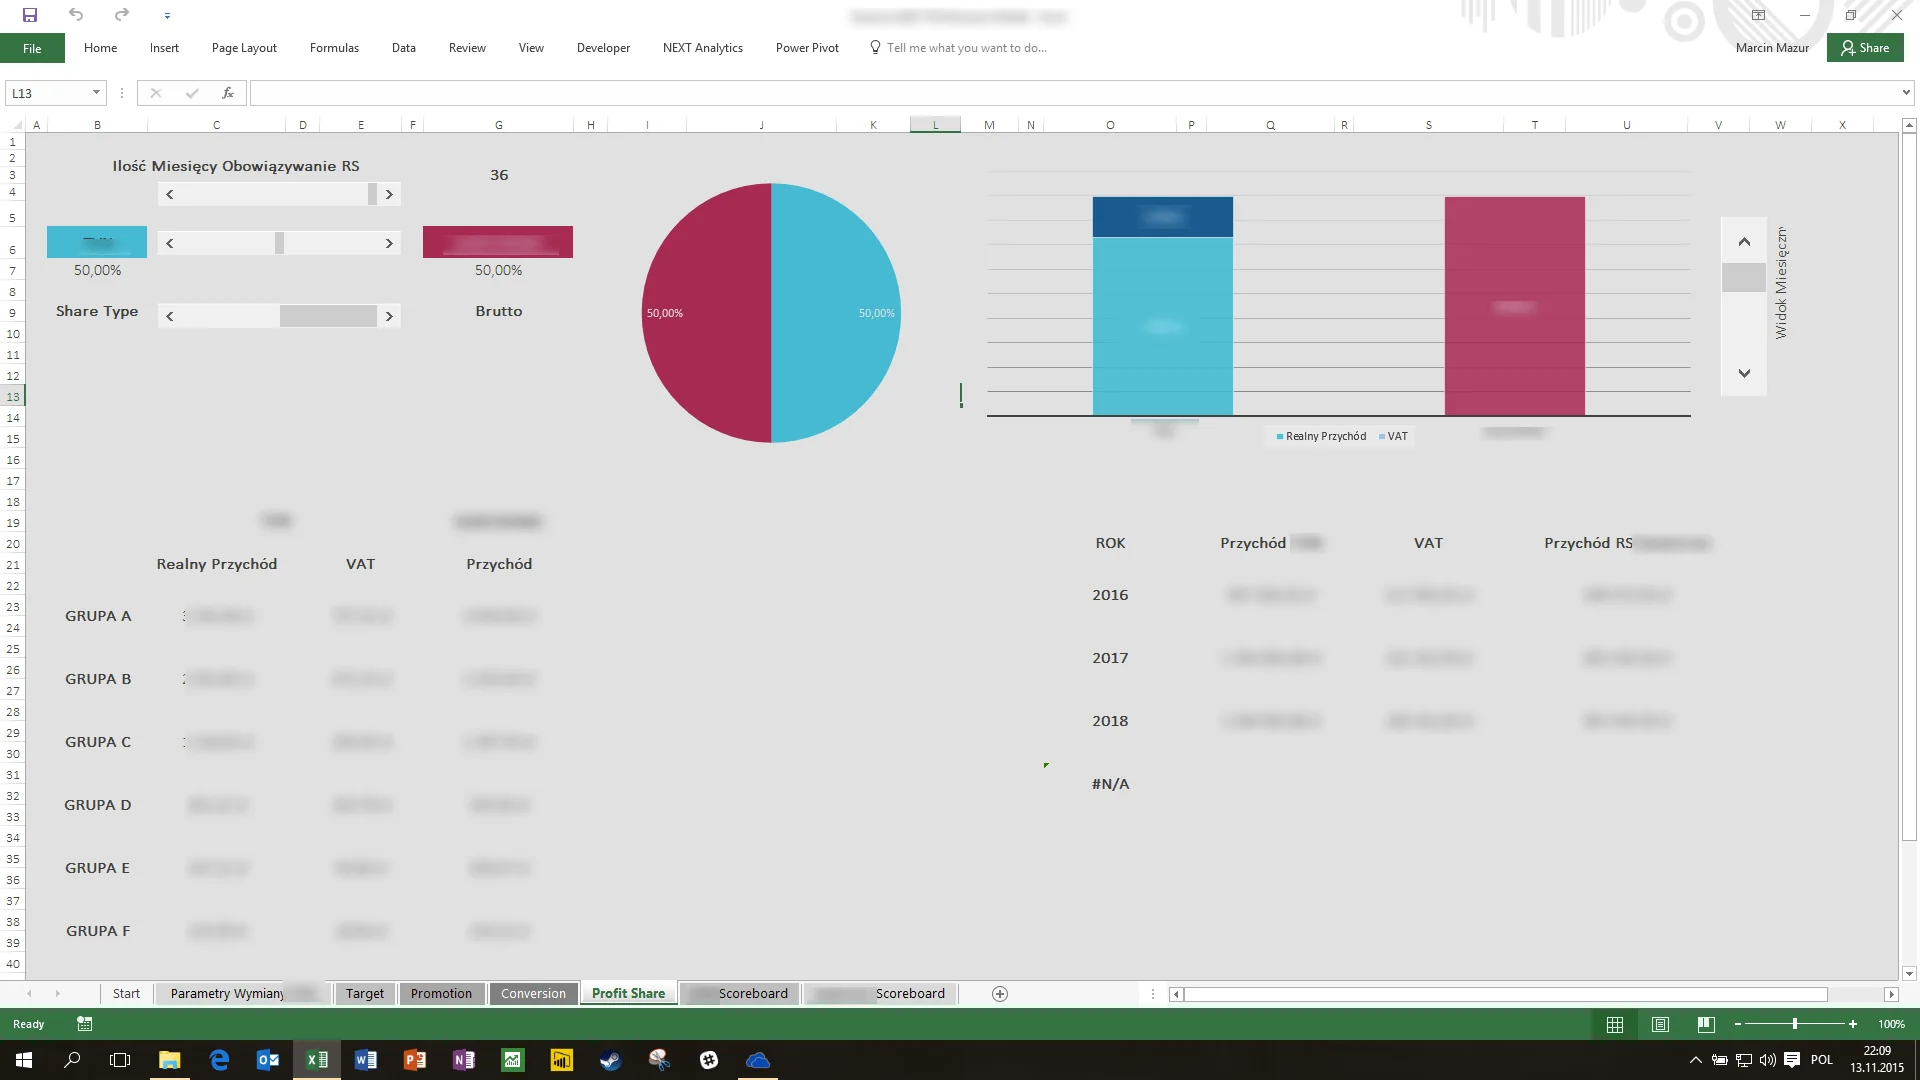Image resolution: width=1920 pixels, height=1080 pixels.
Task: Click the New Sheet plus icon
Action: [x=999, y=993]
